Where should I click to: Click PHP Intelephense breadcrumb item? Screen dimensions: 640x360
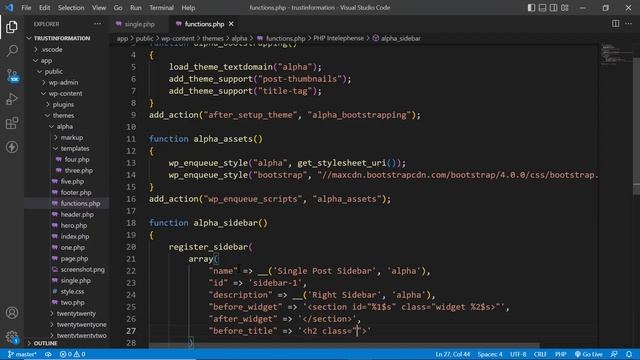pos(338,38)
